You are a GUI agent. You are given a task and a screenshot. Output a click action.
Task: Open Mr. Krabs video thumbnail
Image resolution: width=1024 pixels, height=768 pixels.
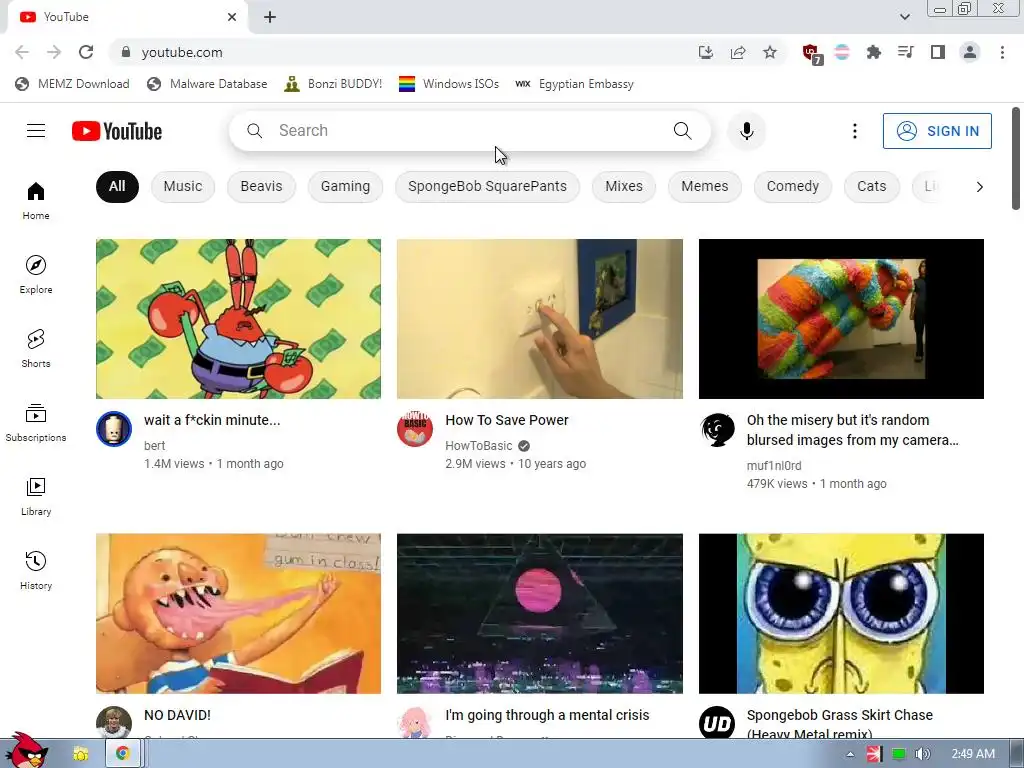(x=238, y=319)
